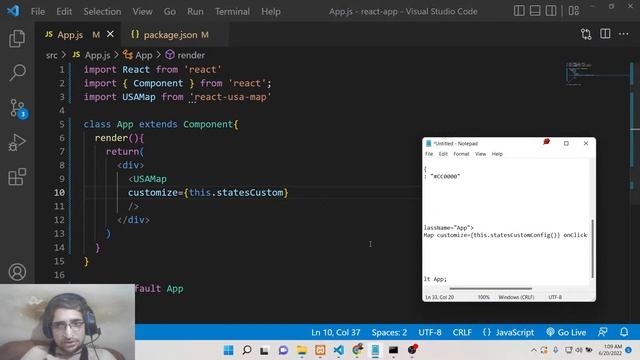The image size is (640, 360).
Task: Click the feedback icon in status bar
Action: (x=603, y=332)
